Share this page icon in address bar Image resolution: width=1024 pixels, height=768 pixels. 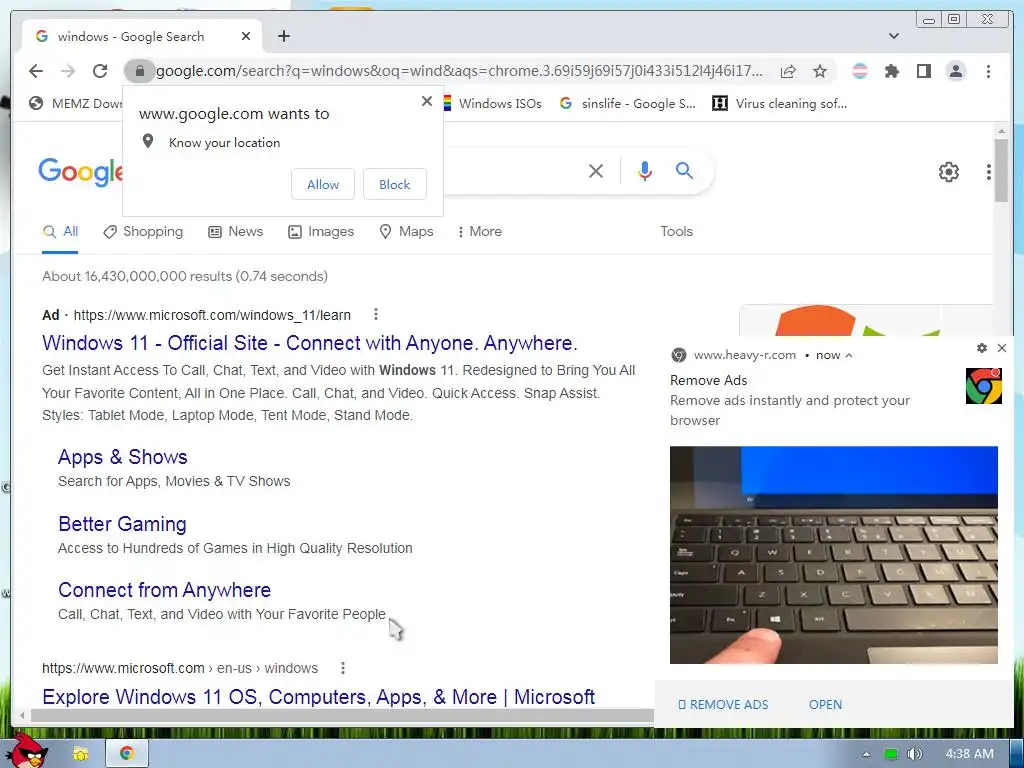click(x=788, y=71)
